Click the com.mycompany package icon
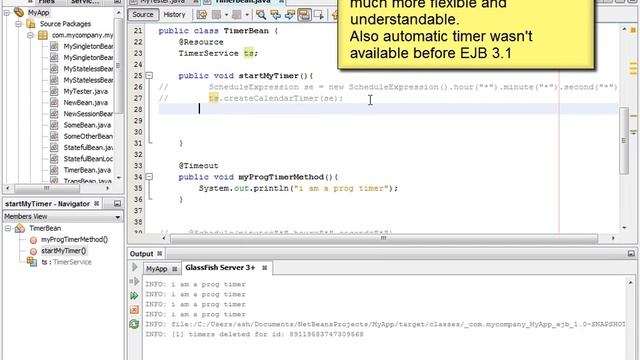Screen dimensions: 640x360 coord(43,35)
